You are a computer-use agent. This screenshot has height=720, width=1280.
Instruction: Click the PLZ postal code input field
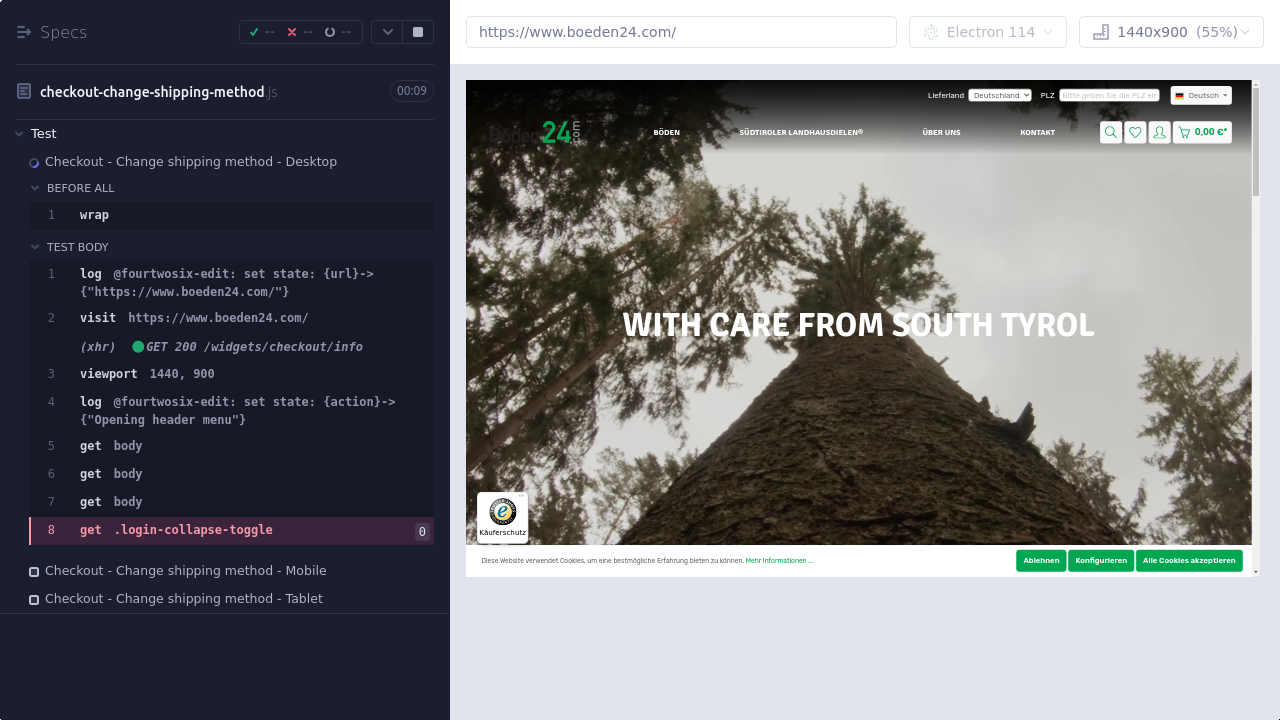click(1109, 95)
